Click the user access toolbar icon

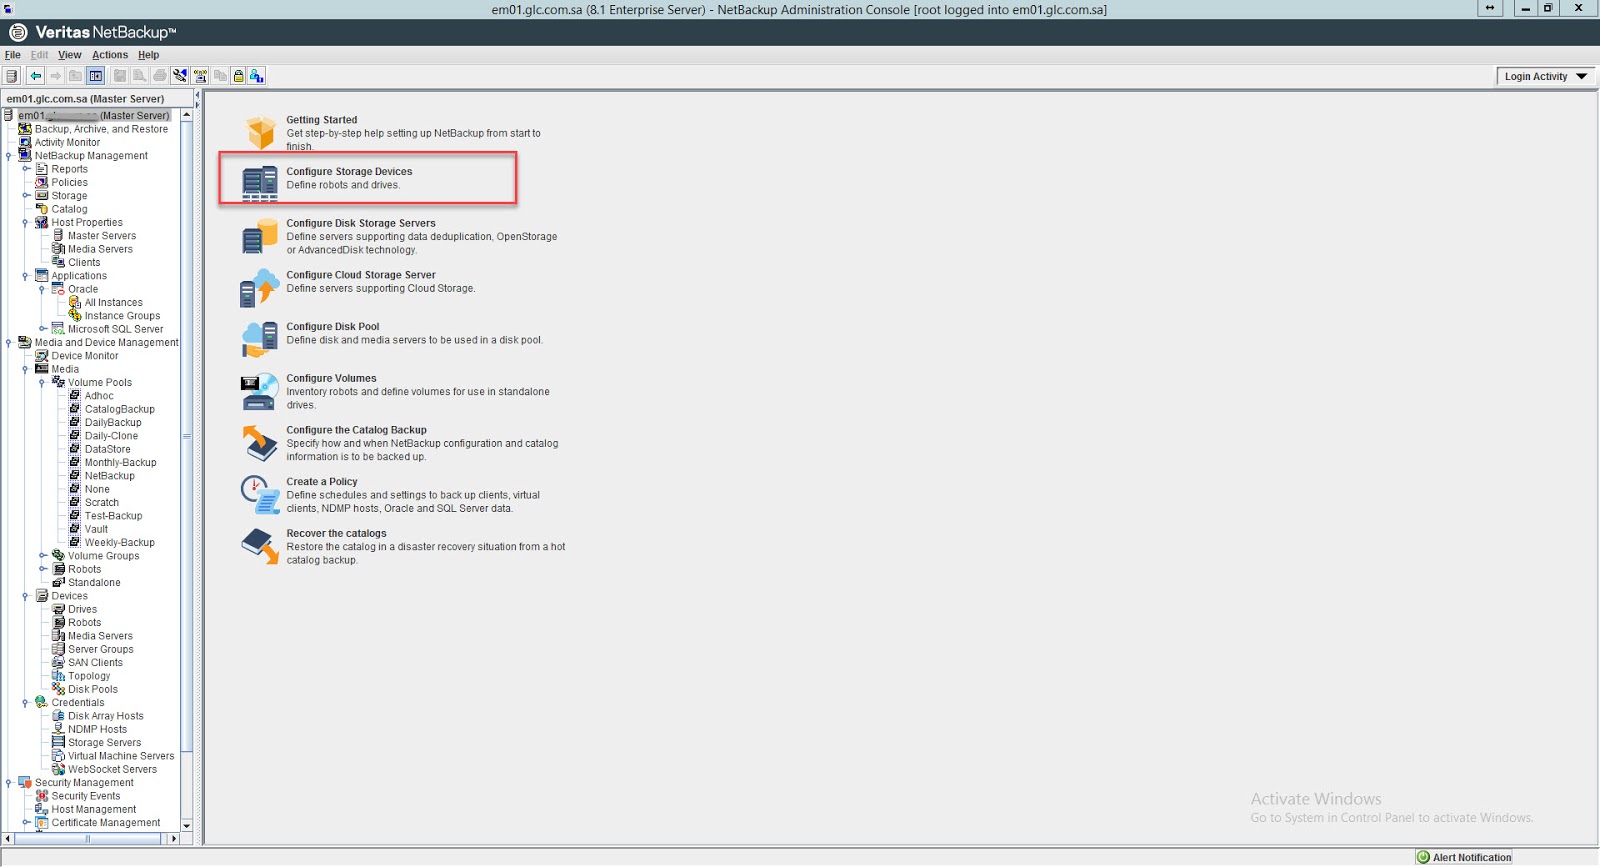(x=257, y=76)
